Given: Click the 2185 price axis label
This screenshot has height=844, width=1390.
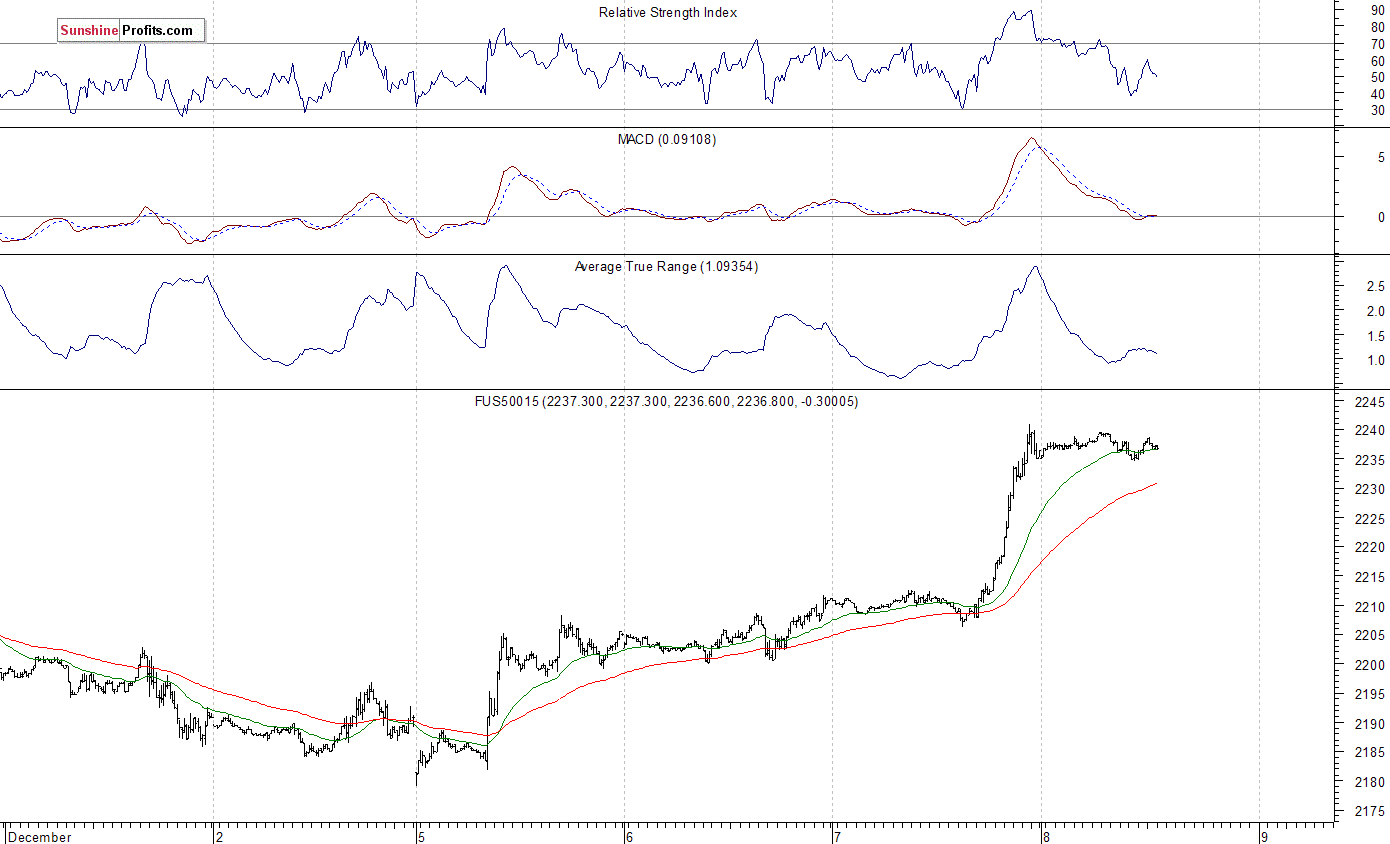Looking at the screenshot, I should click(1370, 753).
